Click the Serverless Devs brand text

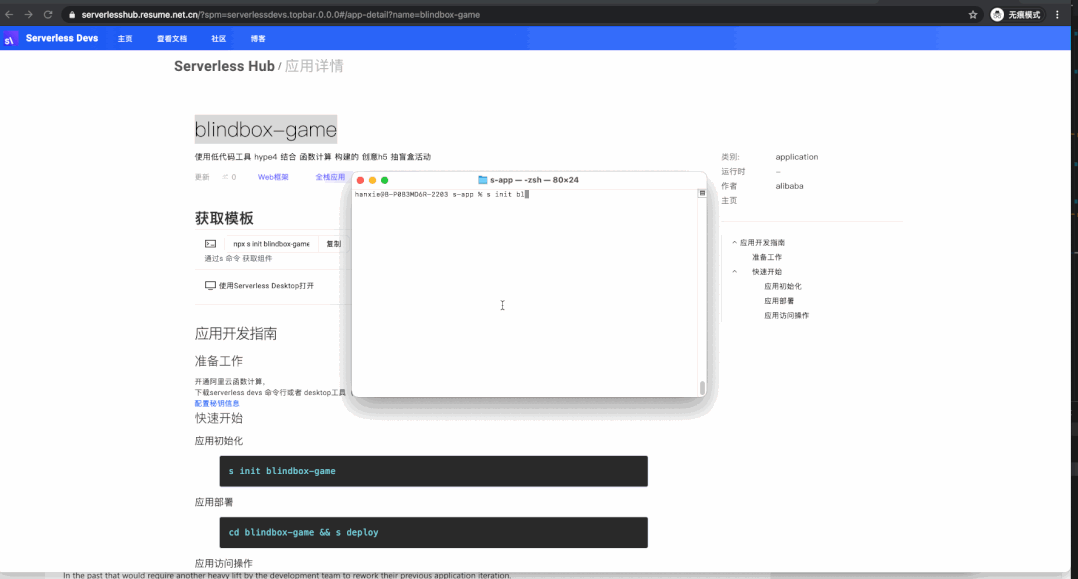click(62, 39)
